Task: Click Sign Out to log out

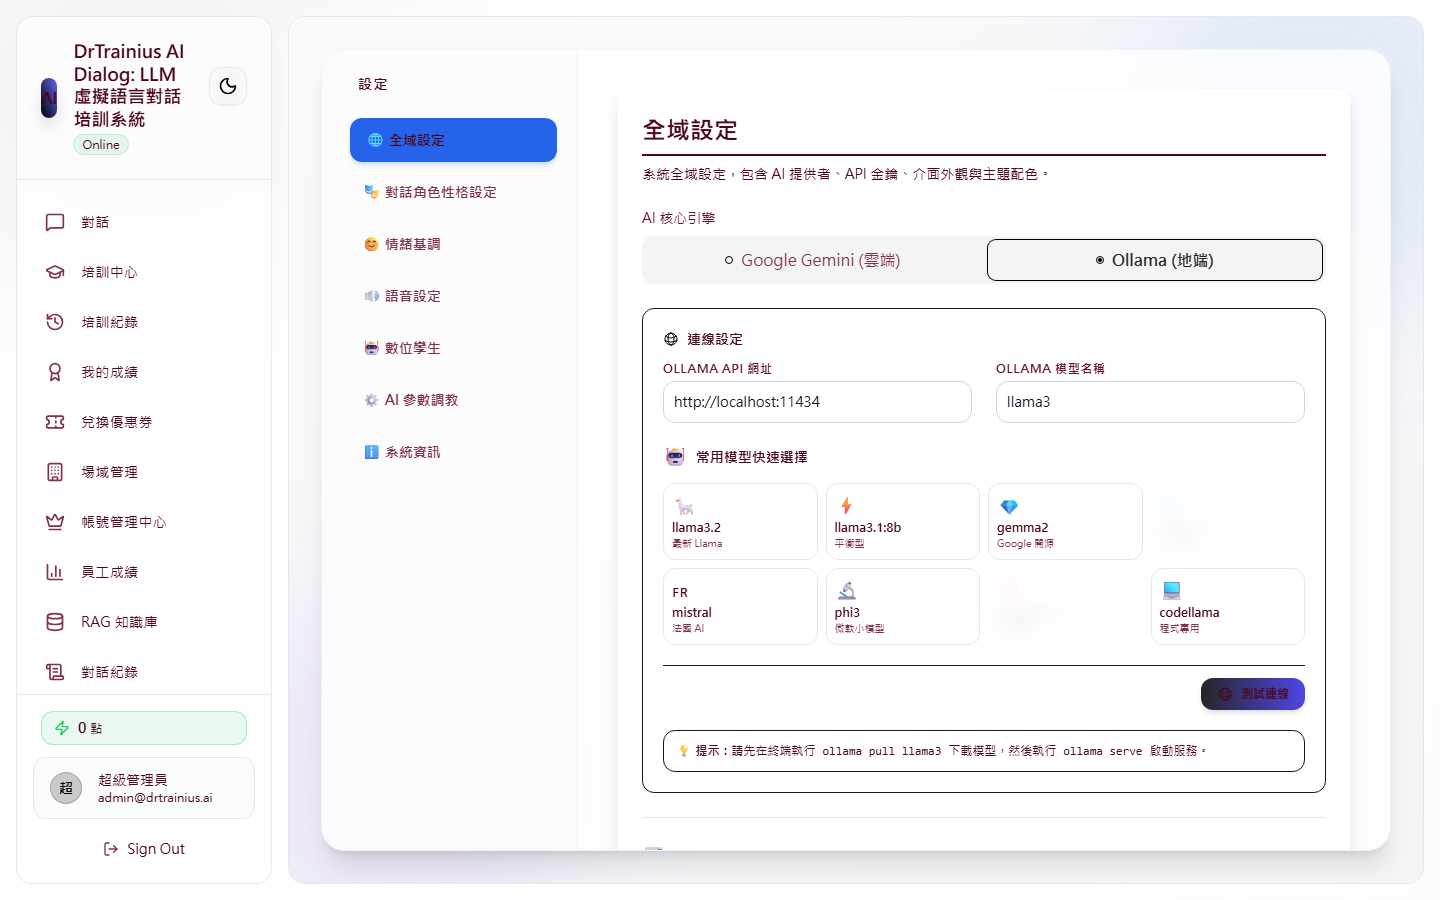Action: (x=144, y=848)
